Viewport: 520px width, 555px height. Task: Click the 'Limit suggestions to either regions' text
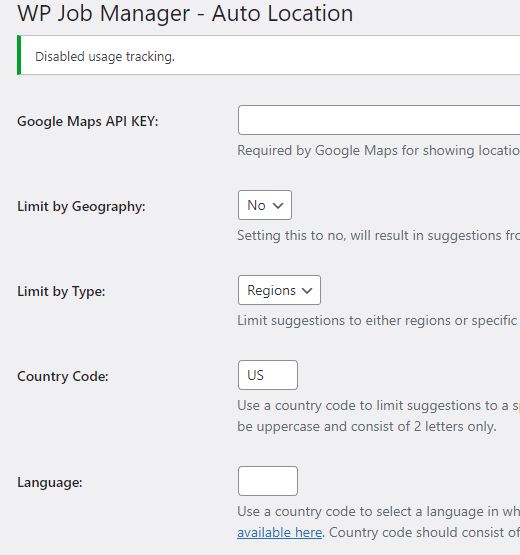[378, 320]
